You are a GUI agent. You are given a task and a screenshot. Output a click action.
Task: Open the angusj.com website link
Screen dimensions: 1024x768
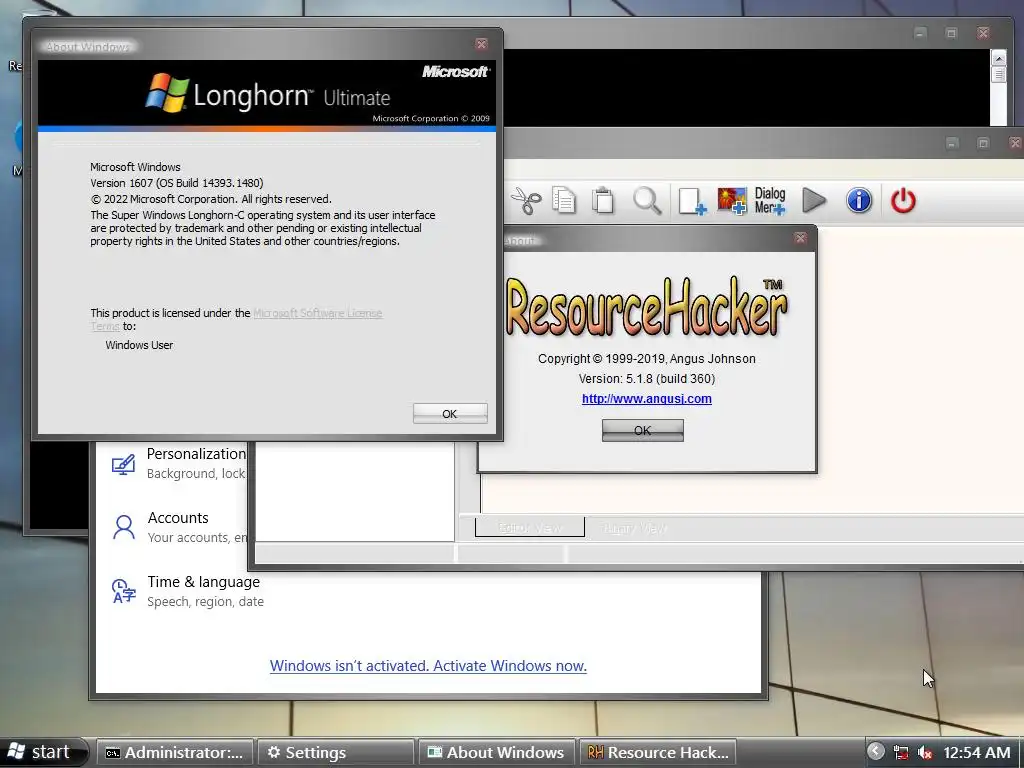click(647, 398)
